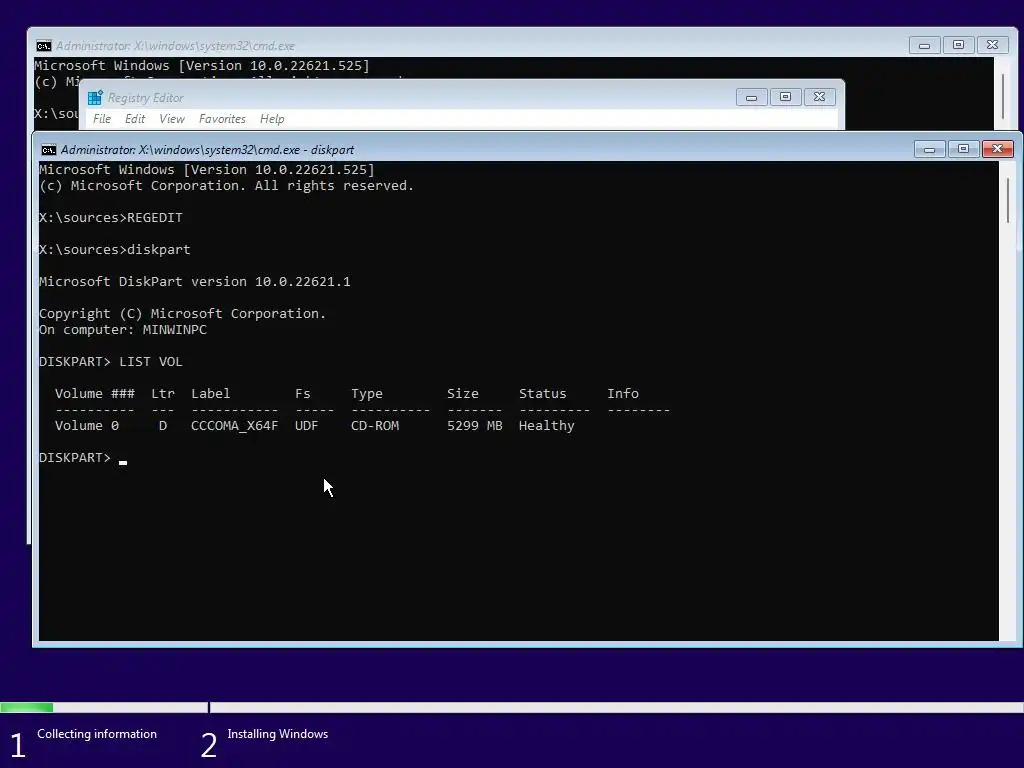
Task: Click the 'Collecting information' step label
Action: [x=97, y=734]
